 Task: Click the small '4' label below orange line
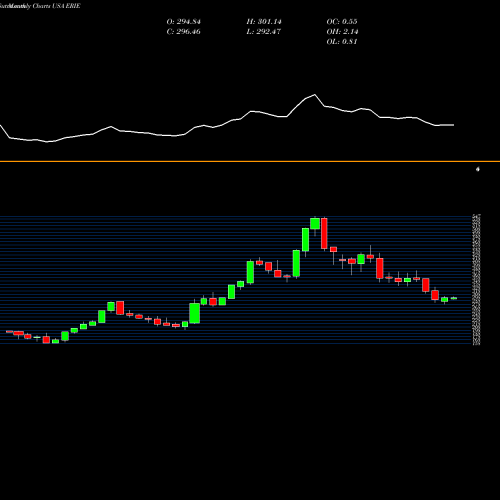(x=478, y=169)
